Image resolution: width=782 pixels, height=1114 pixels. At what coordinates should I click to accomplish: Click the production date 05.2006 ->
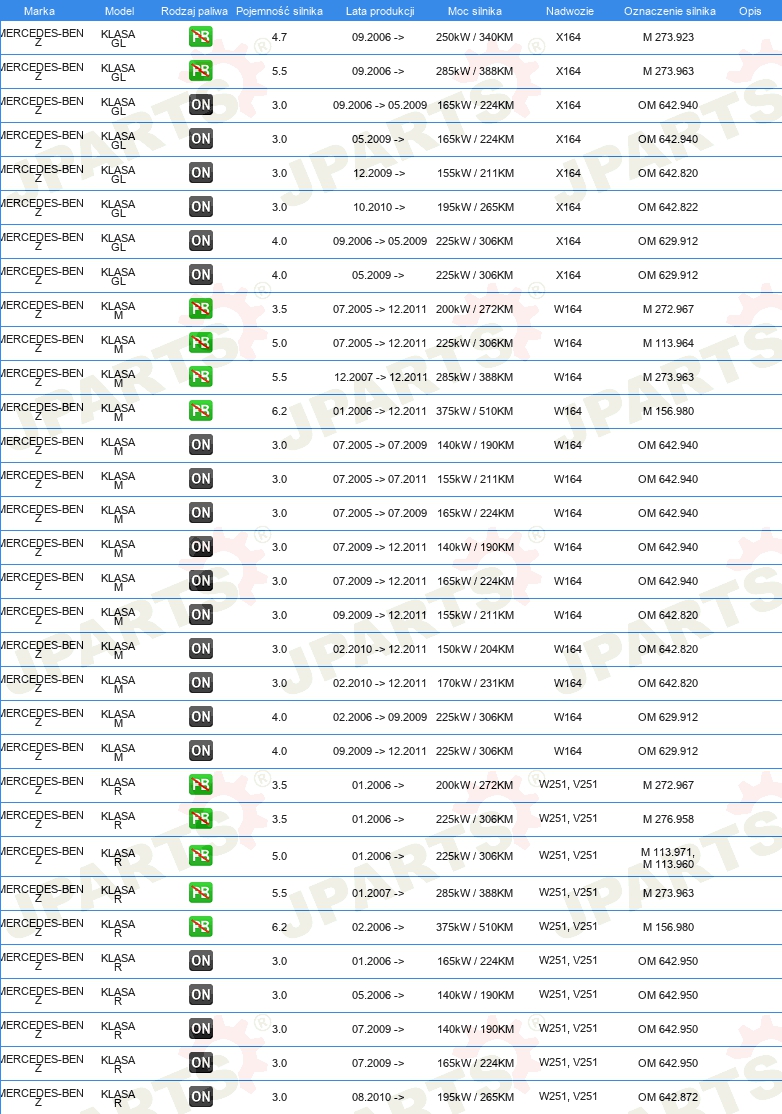point(378,995)
